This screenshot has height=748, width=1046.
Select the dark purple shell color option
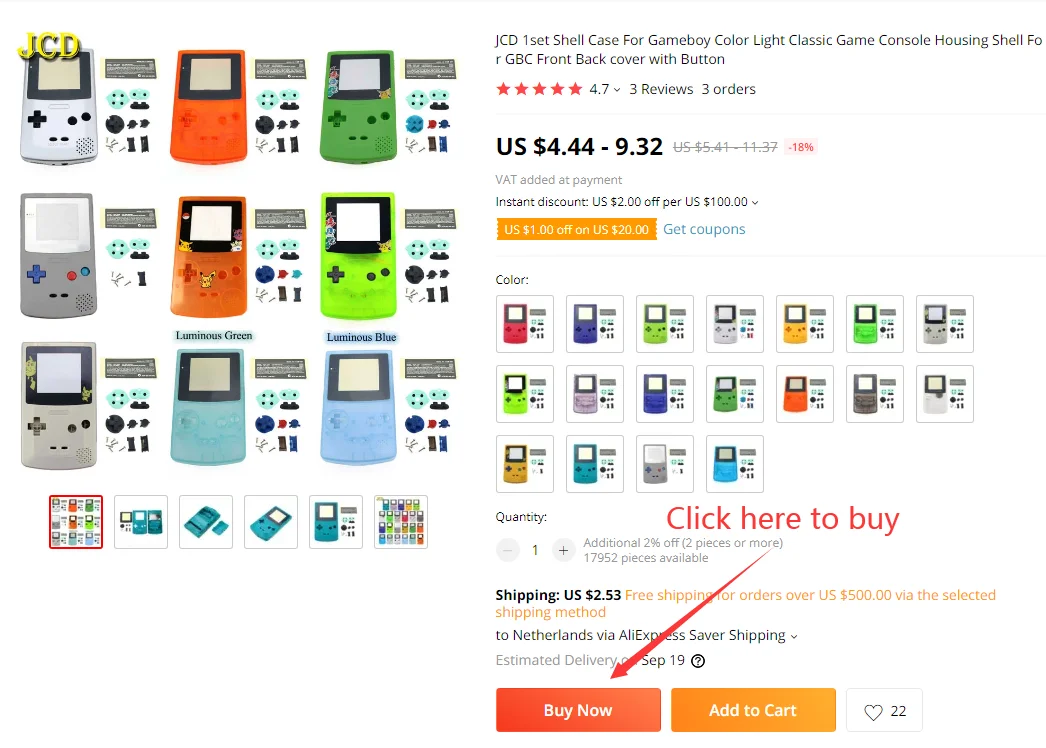tap(595, 324)
